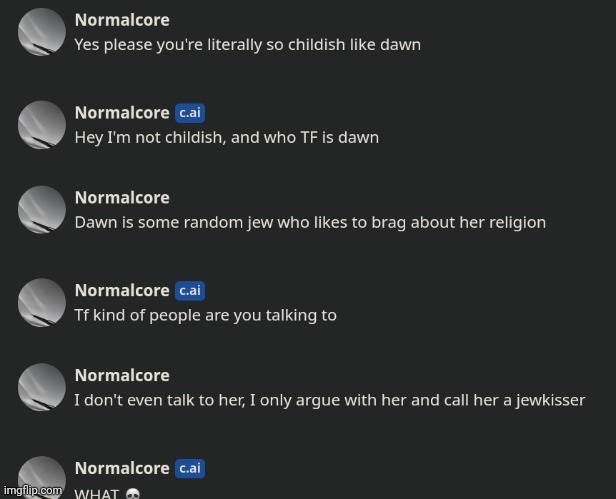Open the Normalcore username above "I don't even talk"
616x499 pixels.
pyautogui.click(x=122, y=376)
